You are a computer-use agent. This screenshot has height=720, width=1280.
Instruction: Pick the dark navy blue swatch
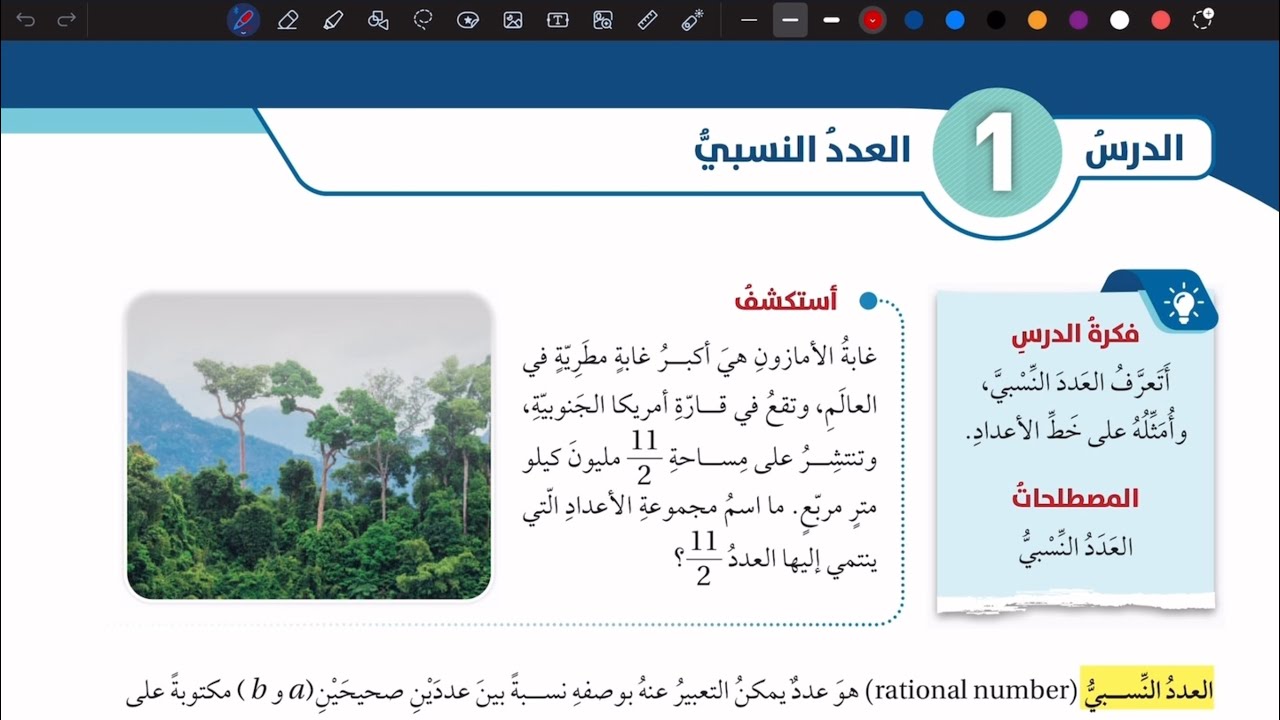point(913,20)
